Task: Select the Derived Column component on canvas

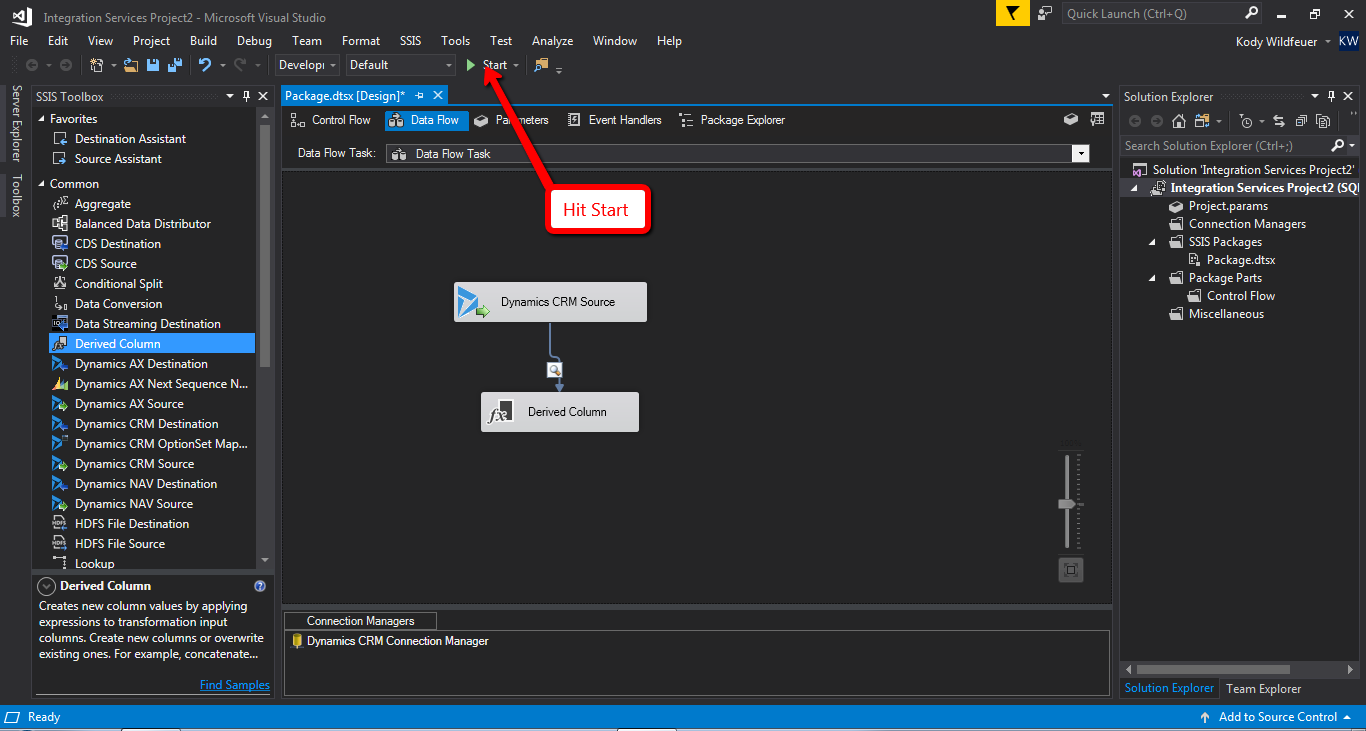Action: coord(560,412)
